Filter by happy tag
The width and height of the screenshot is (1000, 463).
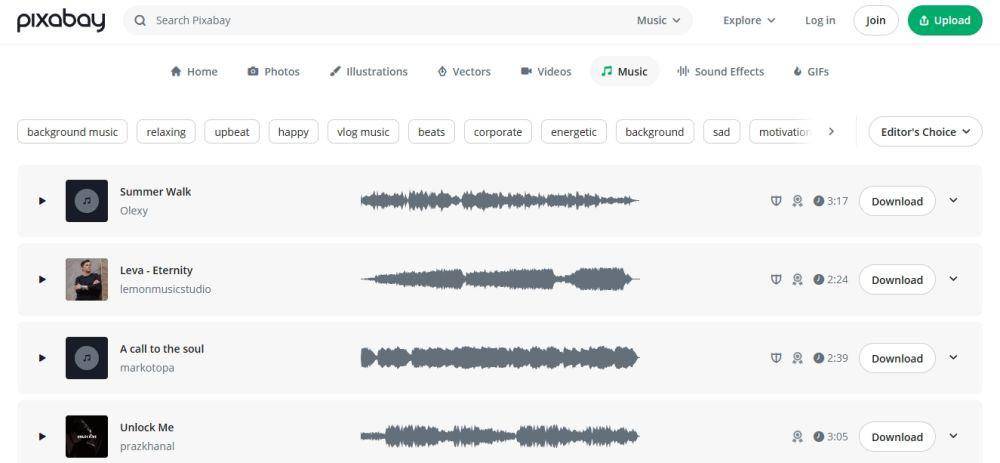(293, 132)
